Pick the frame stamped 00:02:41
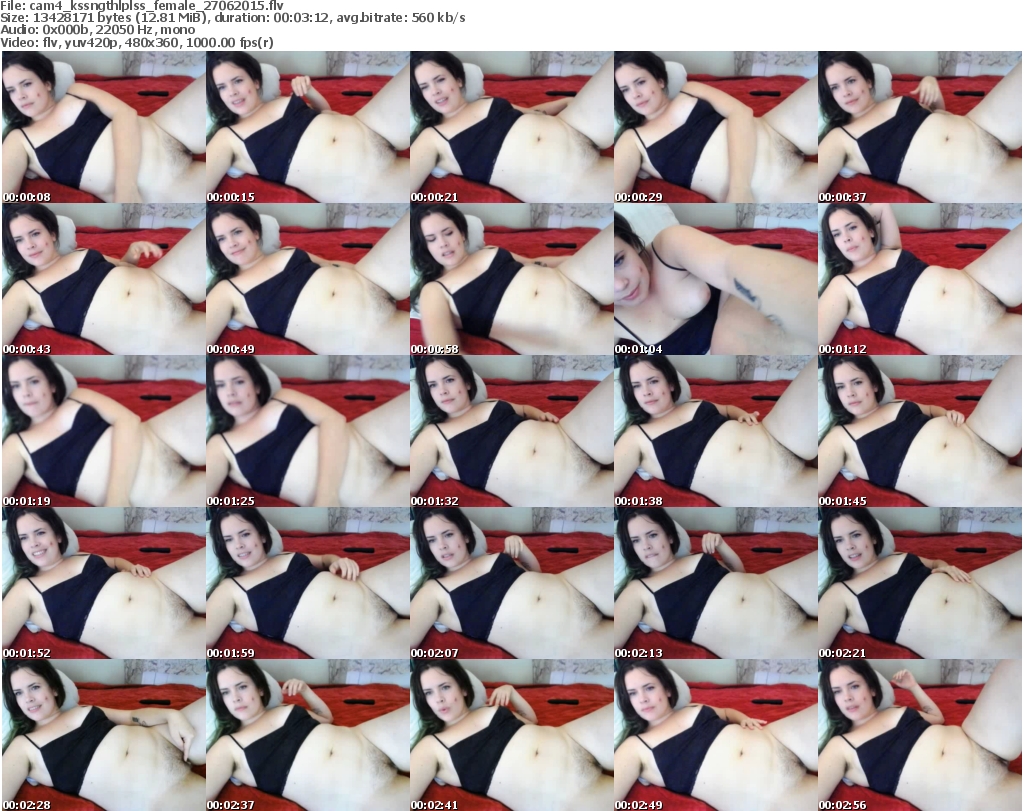The image size is (1024, 811). click(511, 735)
